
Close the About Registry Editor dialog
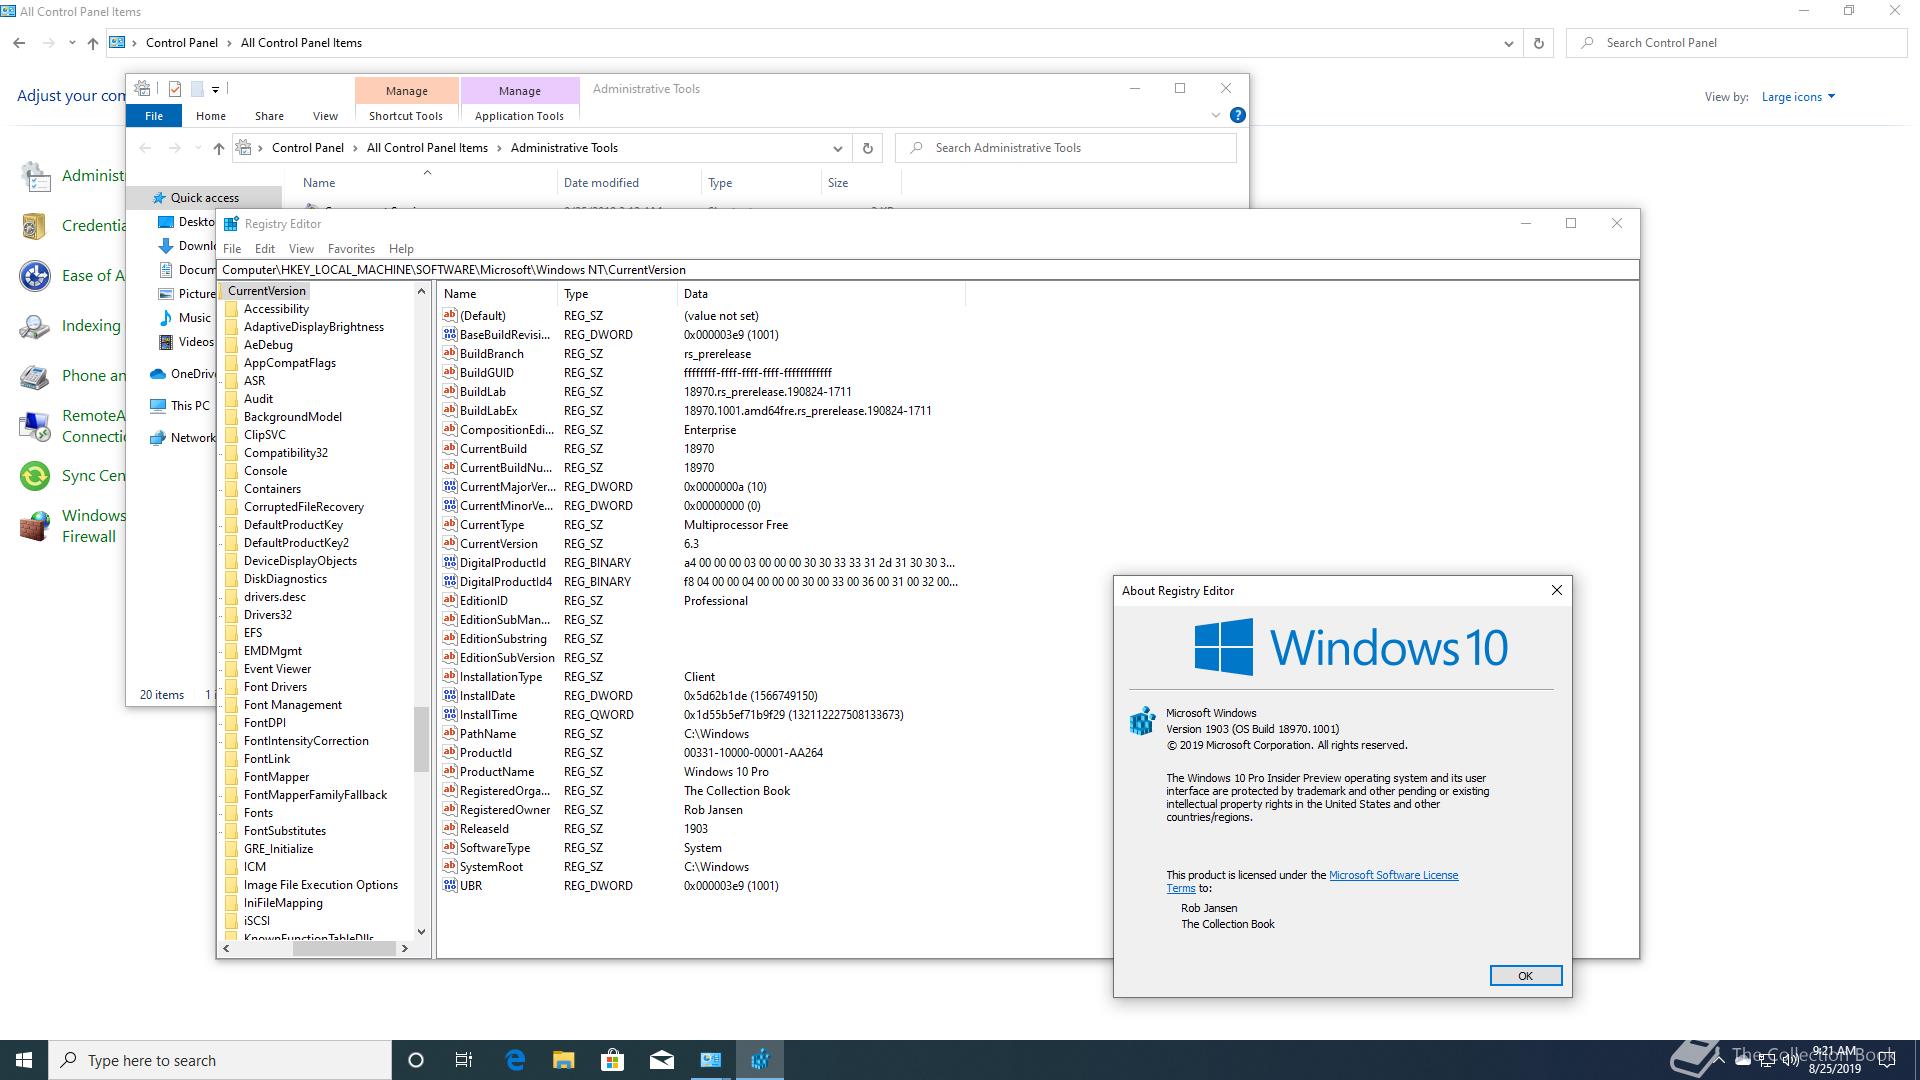[1556, 591]
